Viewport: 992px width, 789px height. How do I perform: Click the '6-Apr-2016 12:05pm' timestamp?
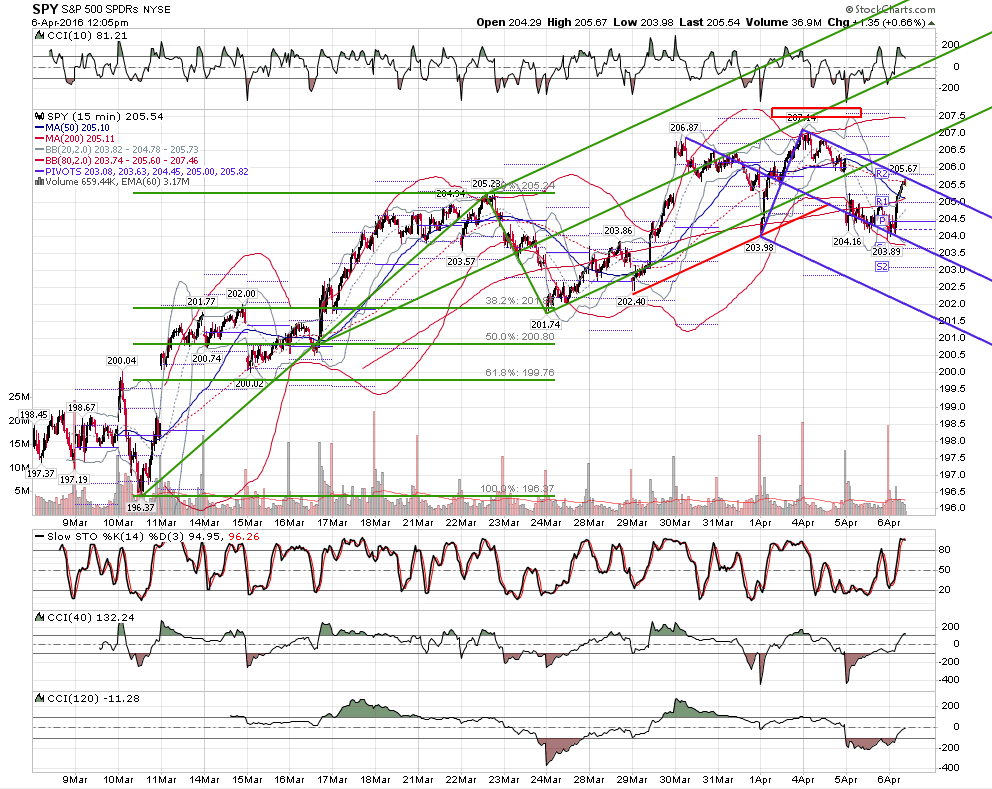click(80, 23)
